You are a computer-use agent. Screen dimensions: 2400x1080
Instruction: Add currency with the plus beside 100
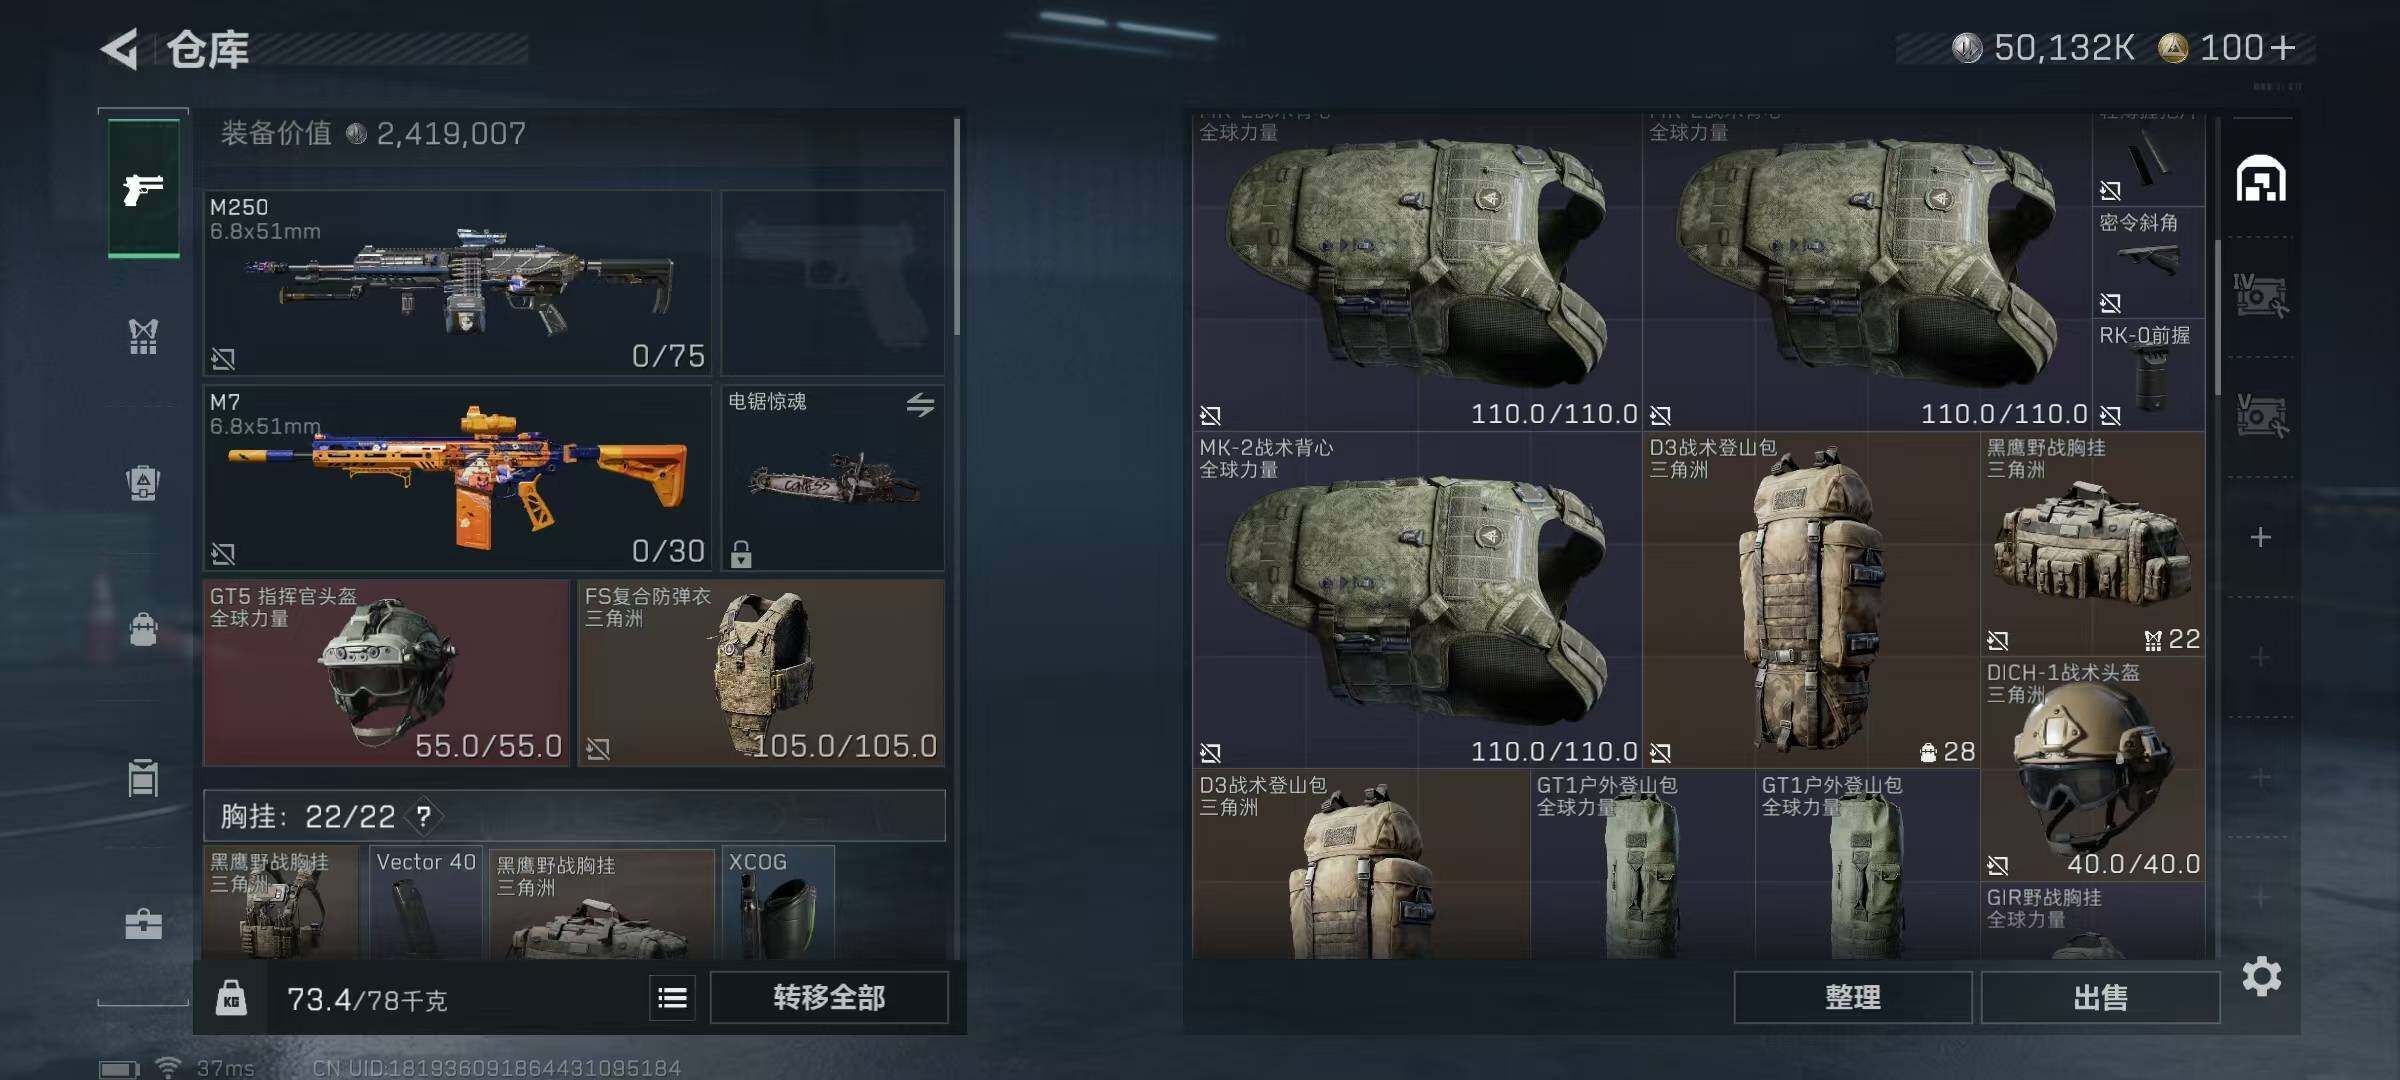2282,48
